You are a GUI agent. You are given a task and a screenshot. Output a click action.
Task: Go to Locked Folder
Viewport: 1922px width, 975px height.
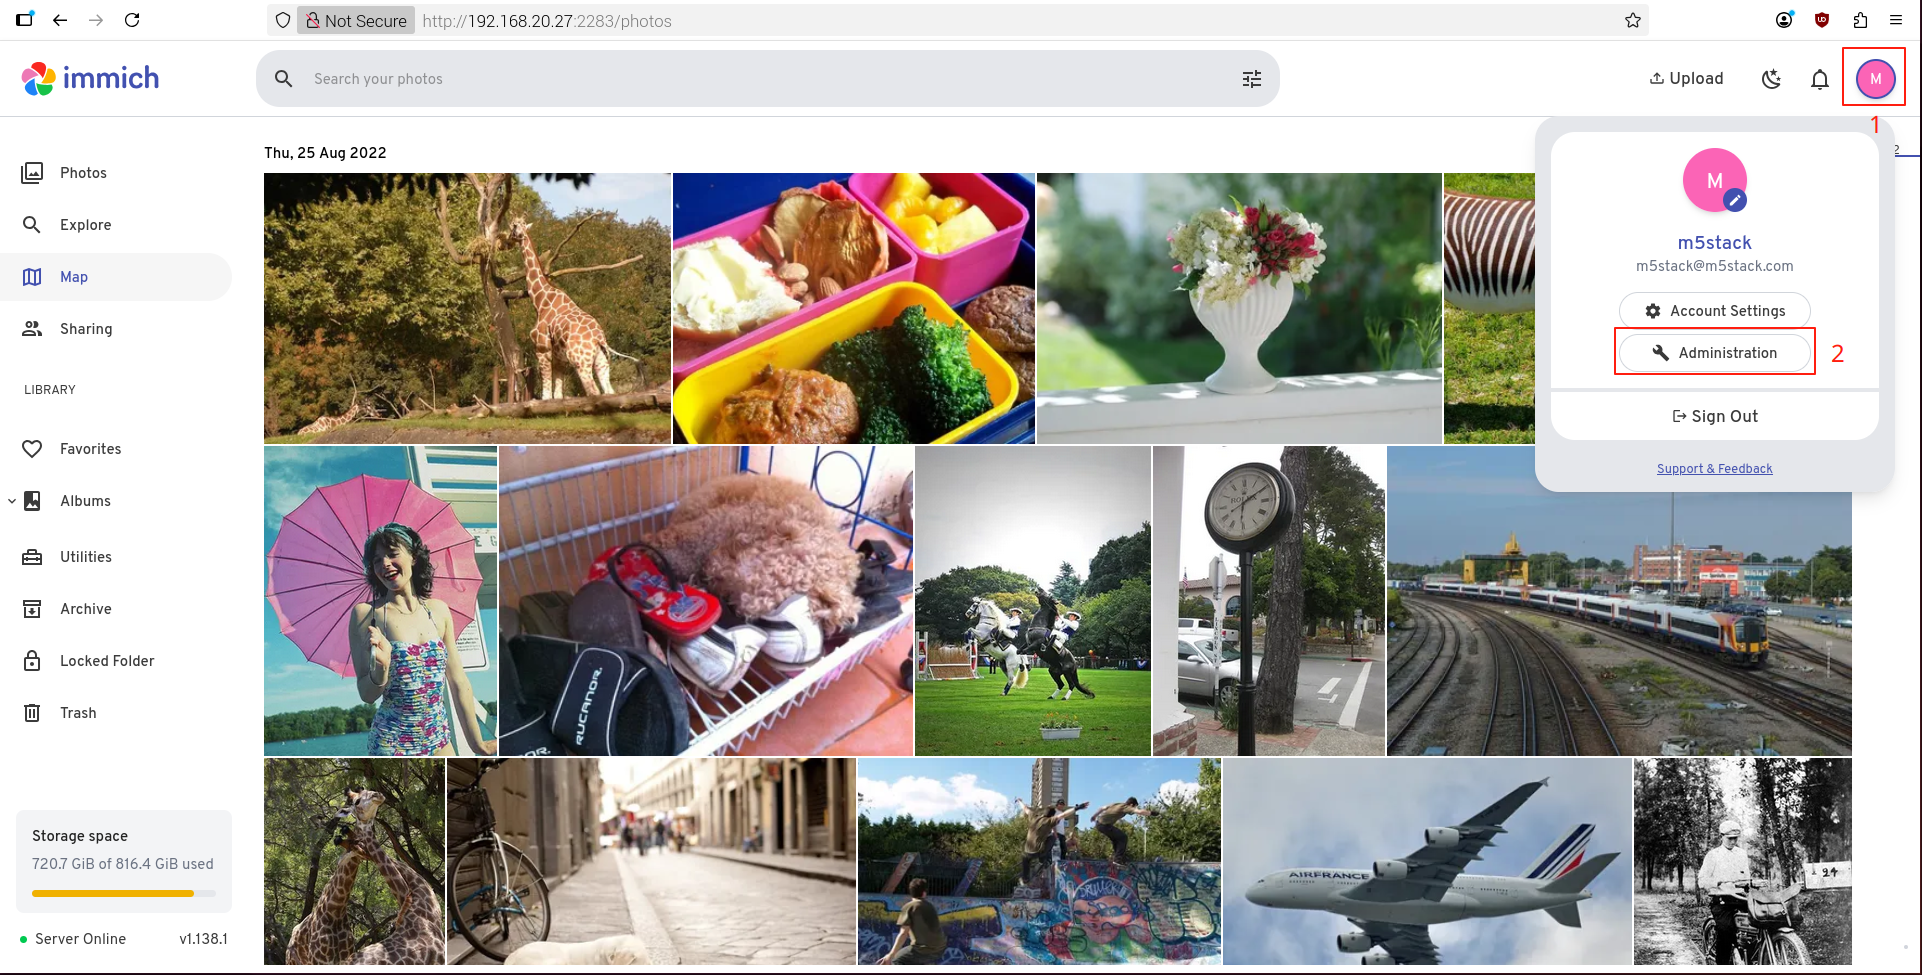pyautogui.click(x=106, y=661)
